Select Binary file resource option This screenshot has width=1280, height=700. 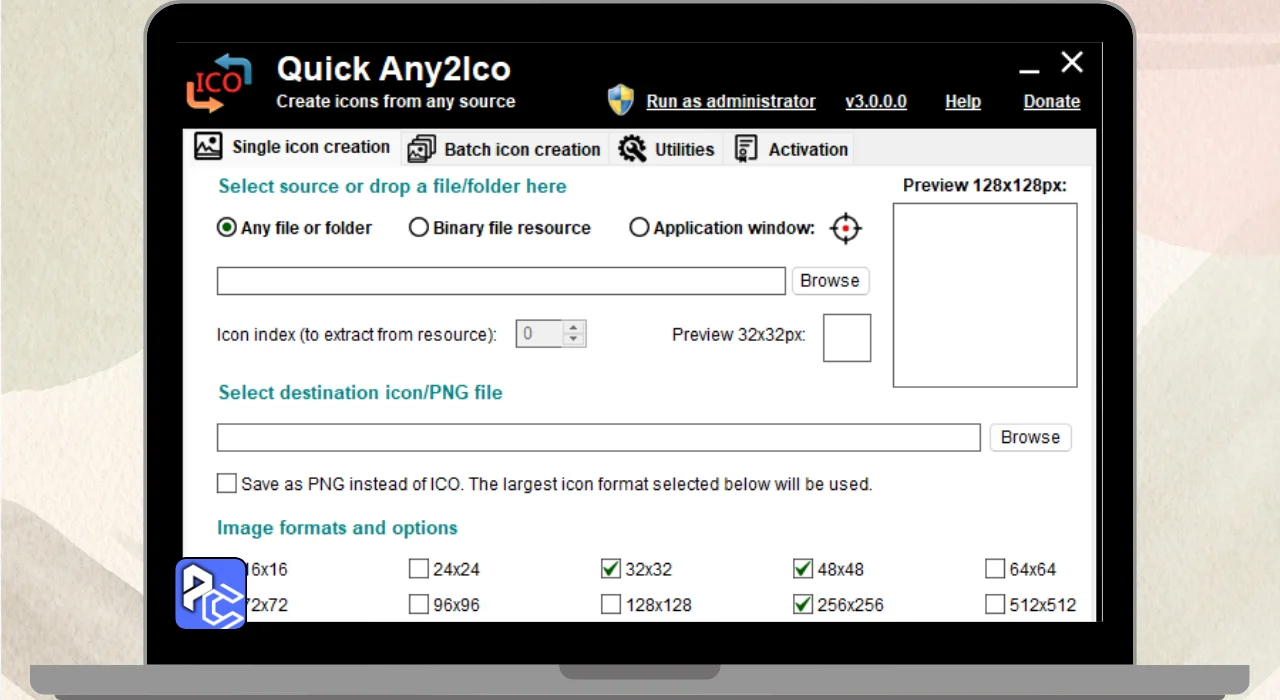click(500, 228)
